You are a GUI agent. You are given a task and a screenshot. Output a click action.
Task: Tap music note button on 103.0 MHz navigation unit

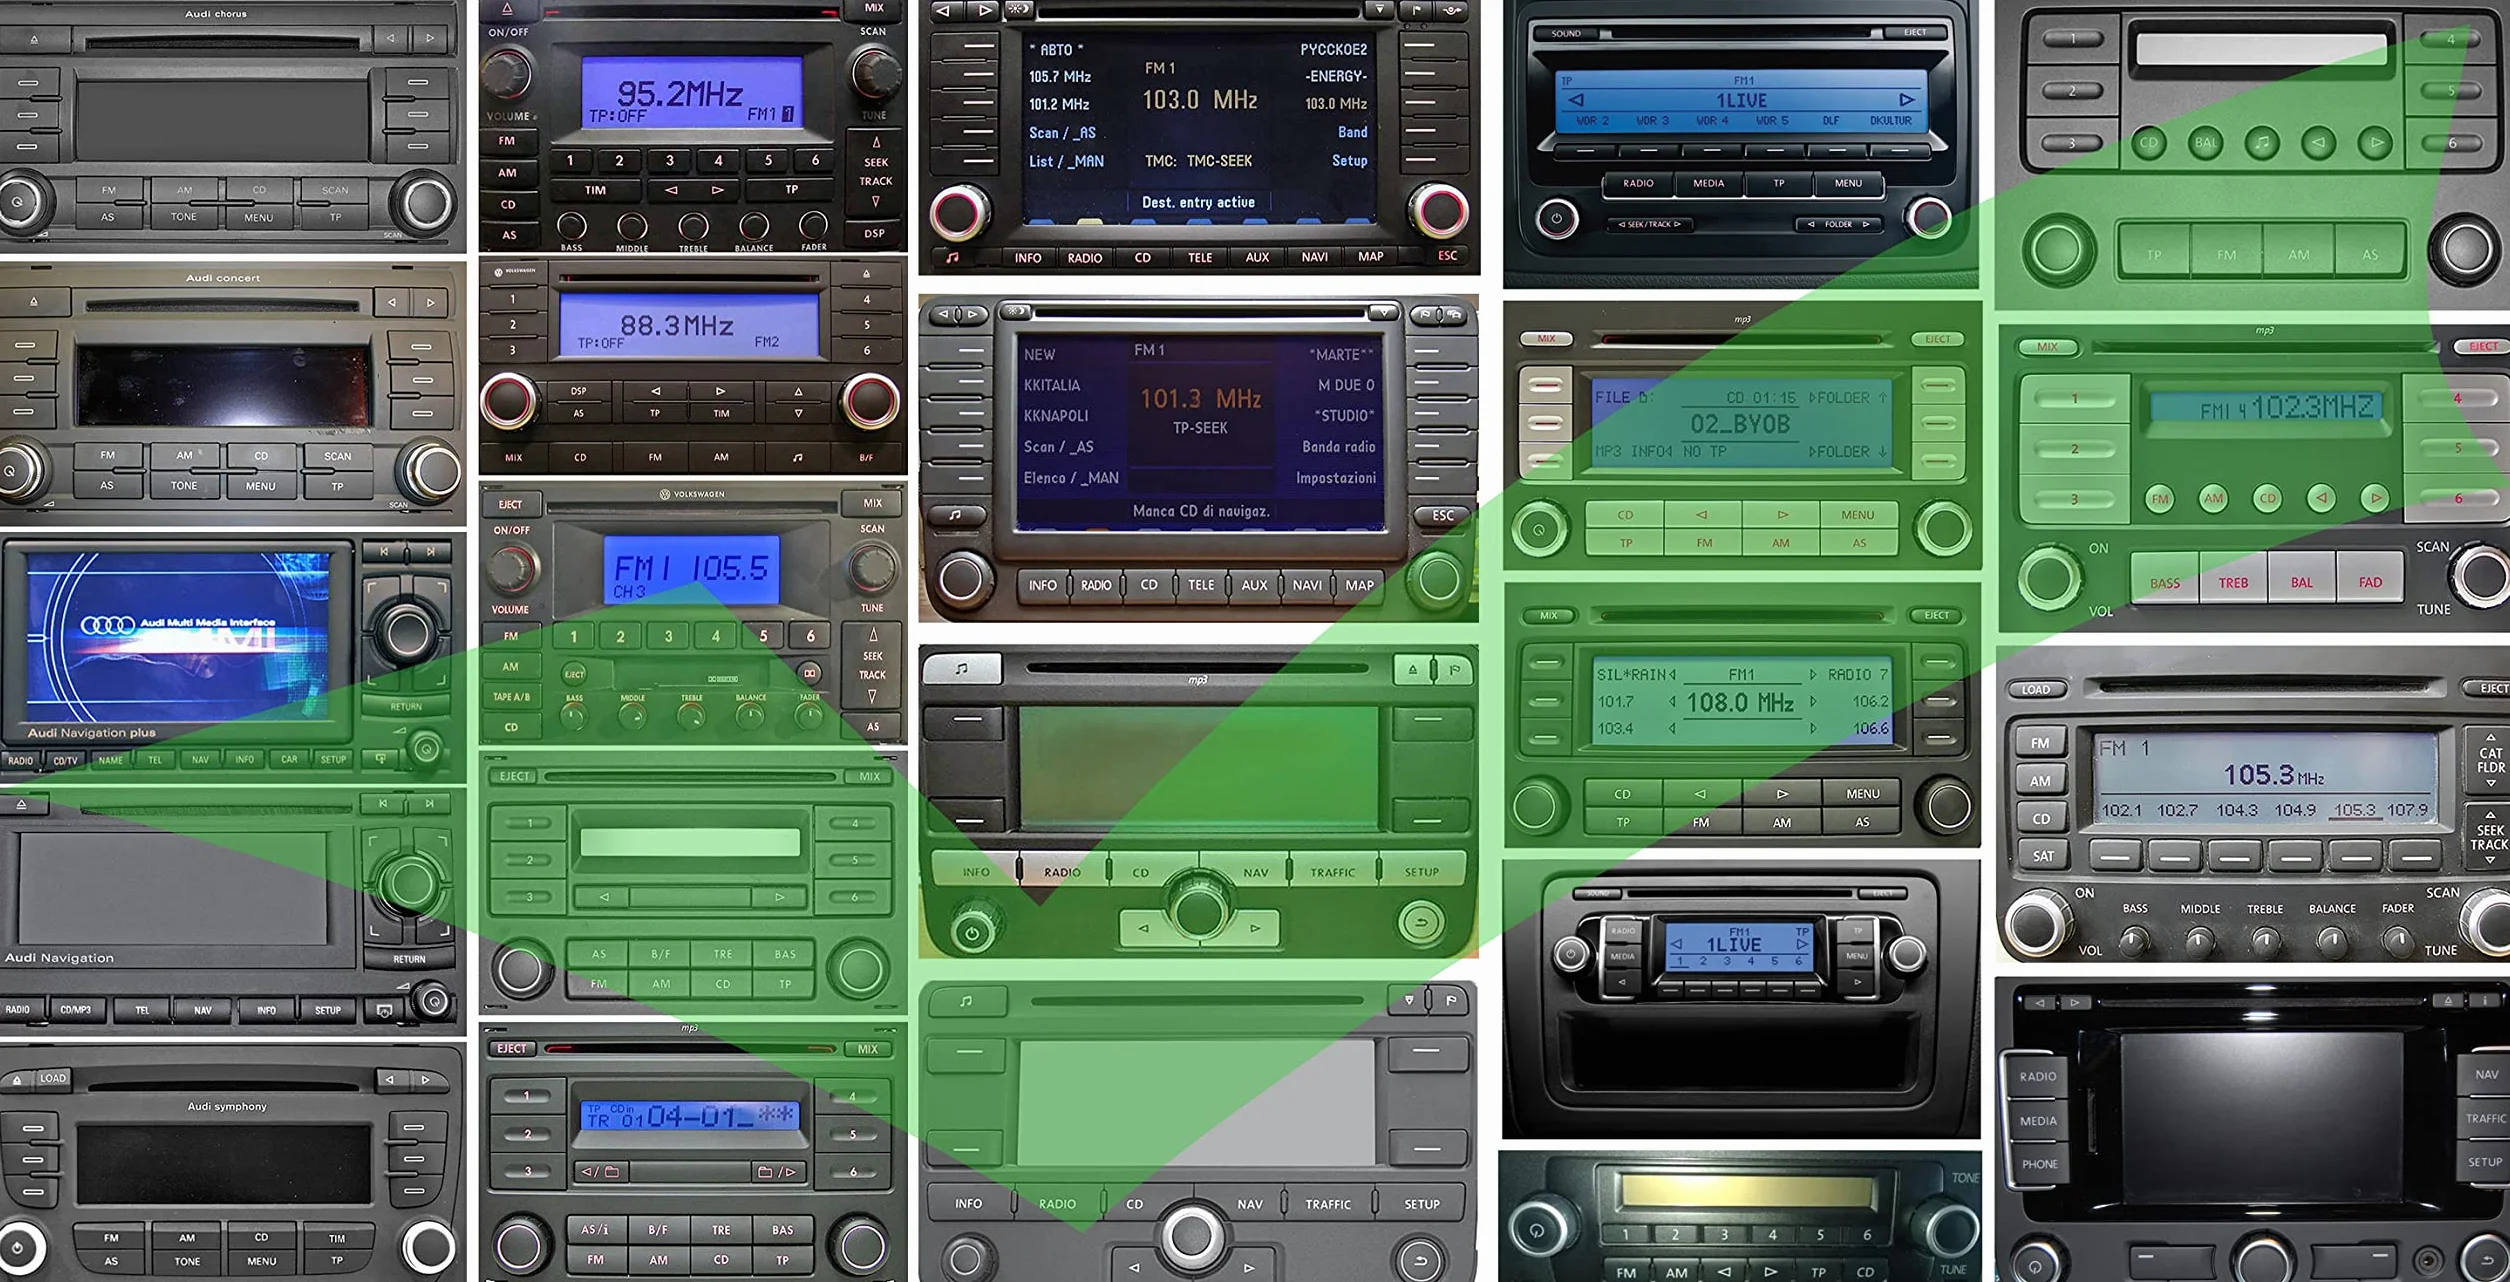click(953, 257)
